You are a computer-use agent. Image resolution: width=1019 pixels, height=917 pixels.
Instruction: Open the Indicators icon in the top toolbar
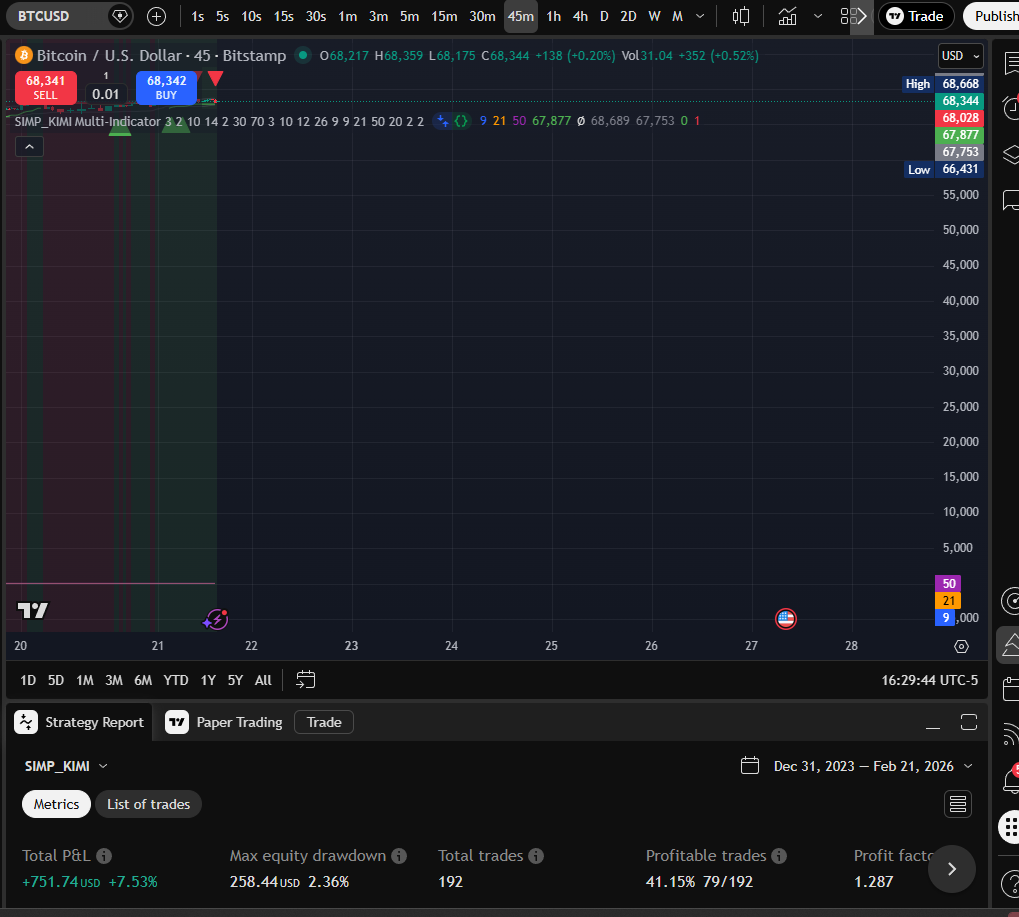pyautogui.click(x=787, y=16)
